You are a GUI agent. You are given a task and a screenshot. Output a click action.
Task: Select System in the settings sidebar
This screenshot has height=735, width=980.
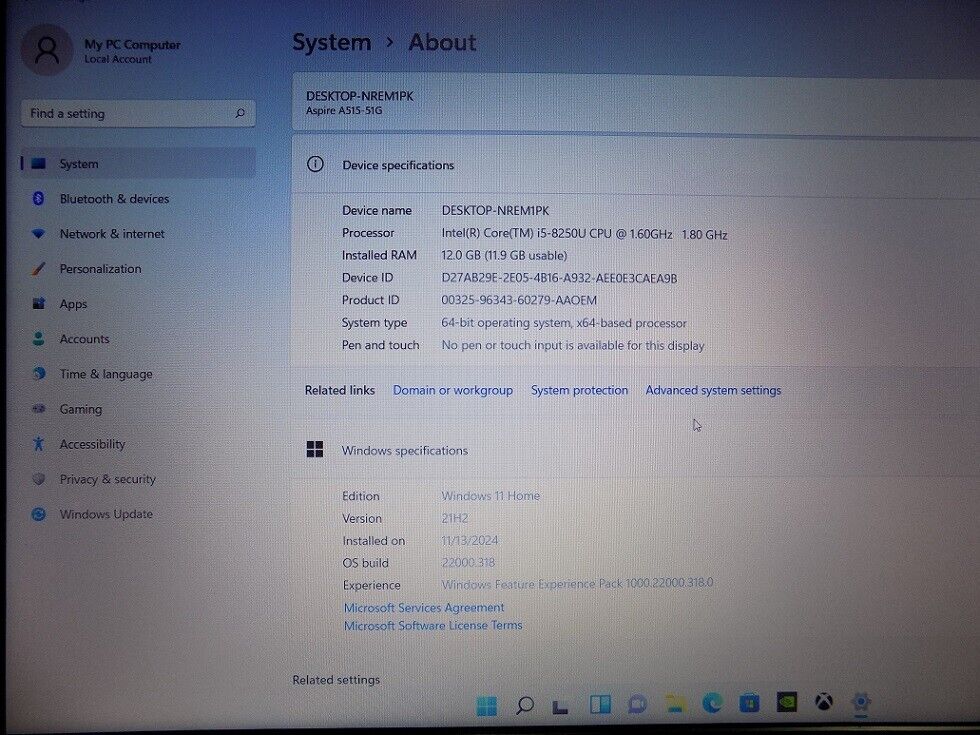coord(138,164)
